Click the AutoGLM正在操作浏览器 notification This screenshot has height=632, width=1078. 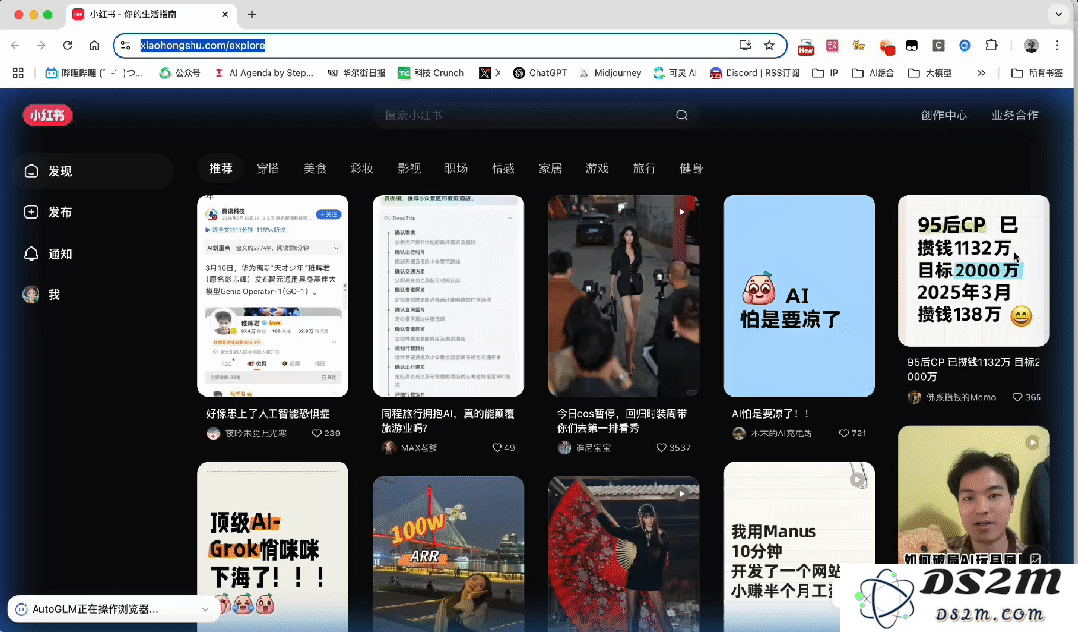pyautogui.click(x=114, y=609)
